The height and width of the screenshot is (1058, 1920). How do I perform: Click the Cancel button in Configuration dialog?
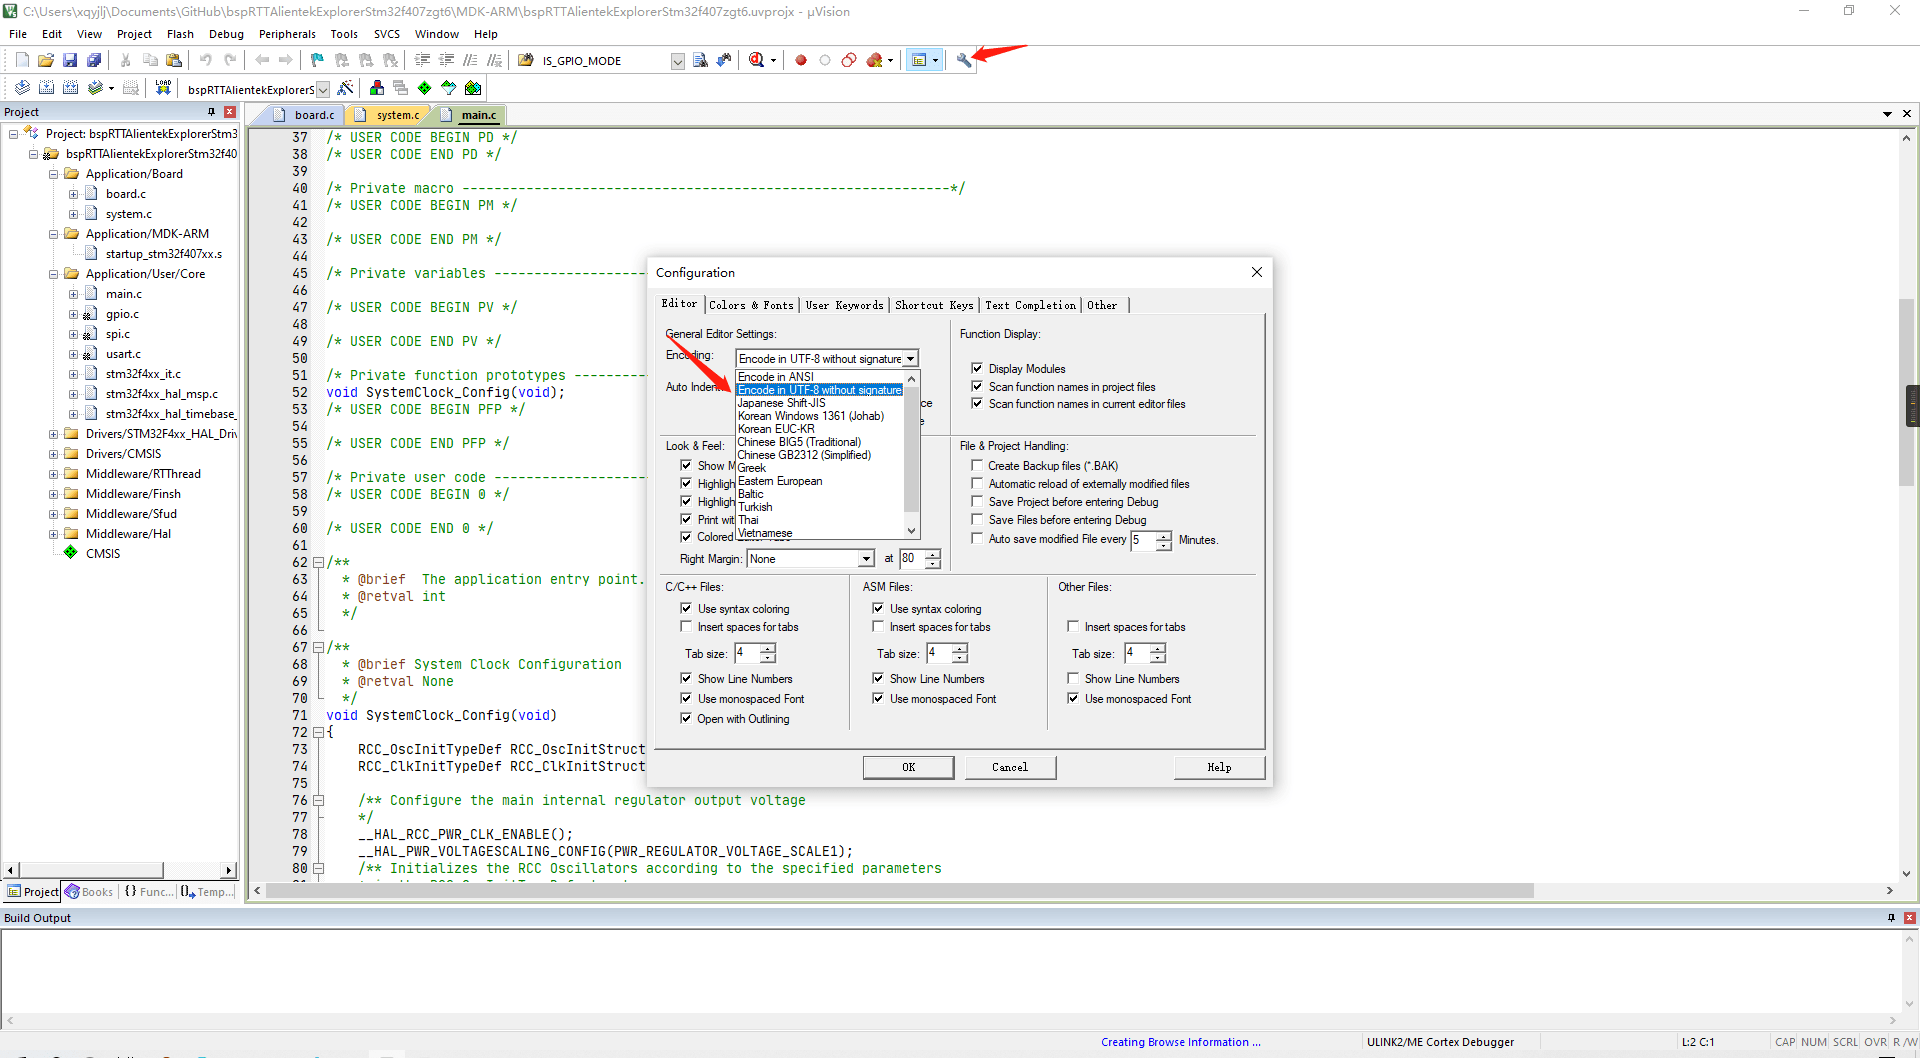click(1010, 767)
